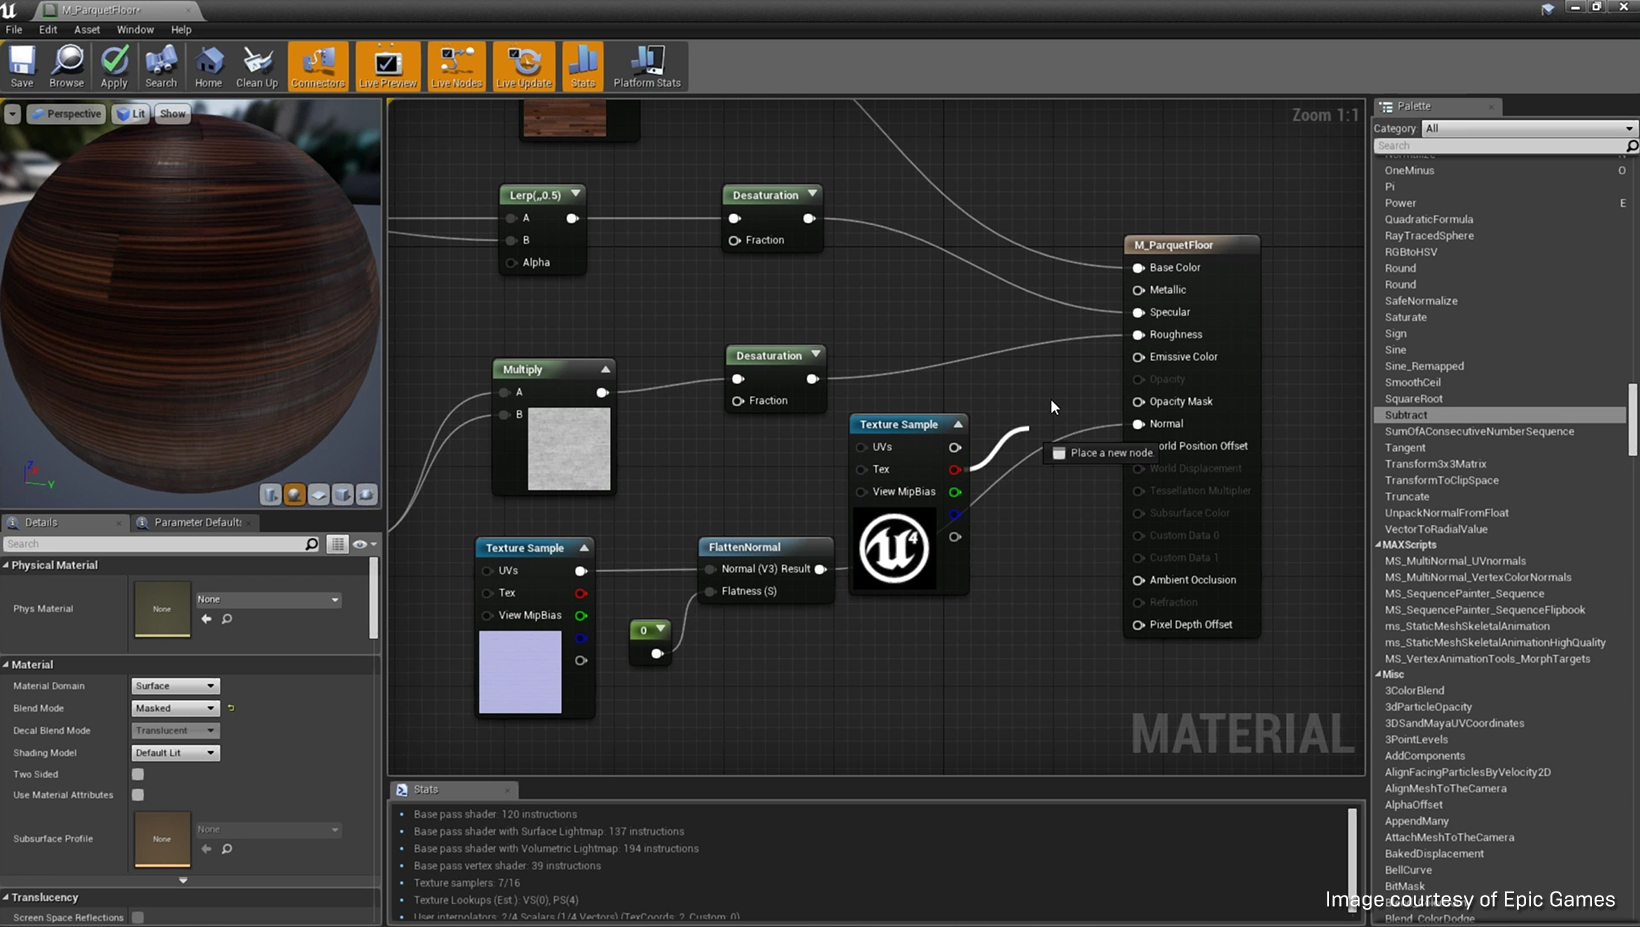1640x927 pixels.
Task: Click the Perspective button in the viewport
Action: pos(66,113)
